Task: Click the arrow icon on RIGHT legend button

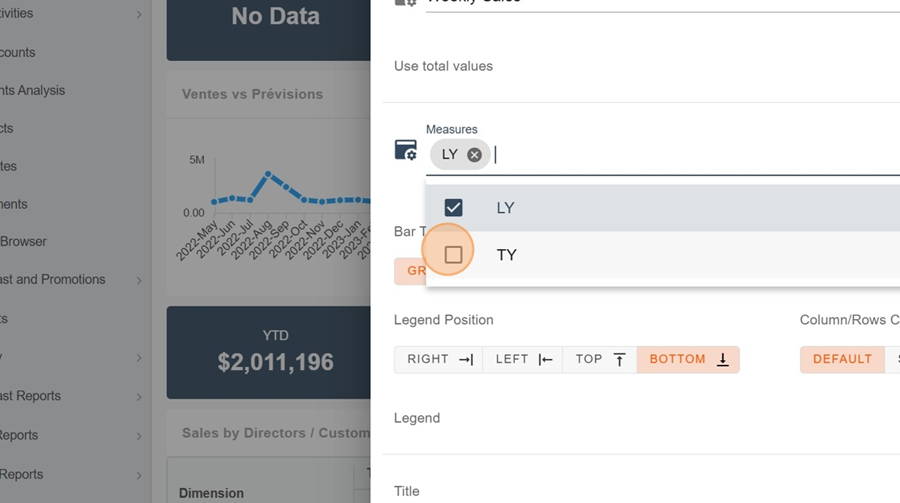Action: (x=465, y=360)
